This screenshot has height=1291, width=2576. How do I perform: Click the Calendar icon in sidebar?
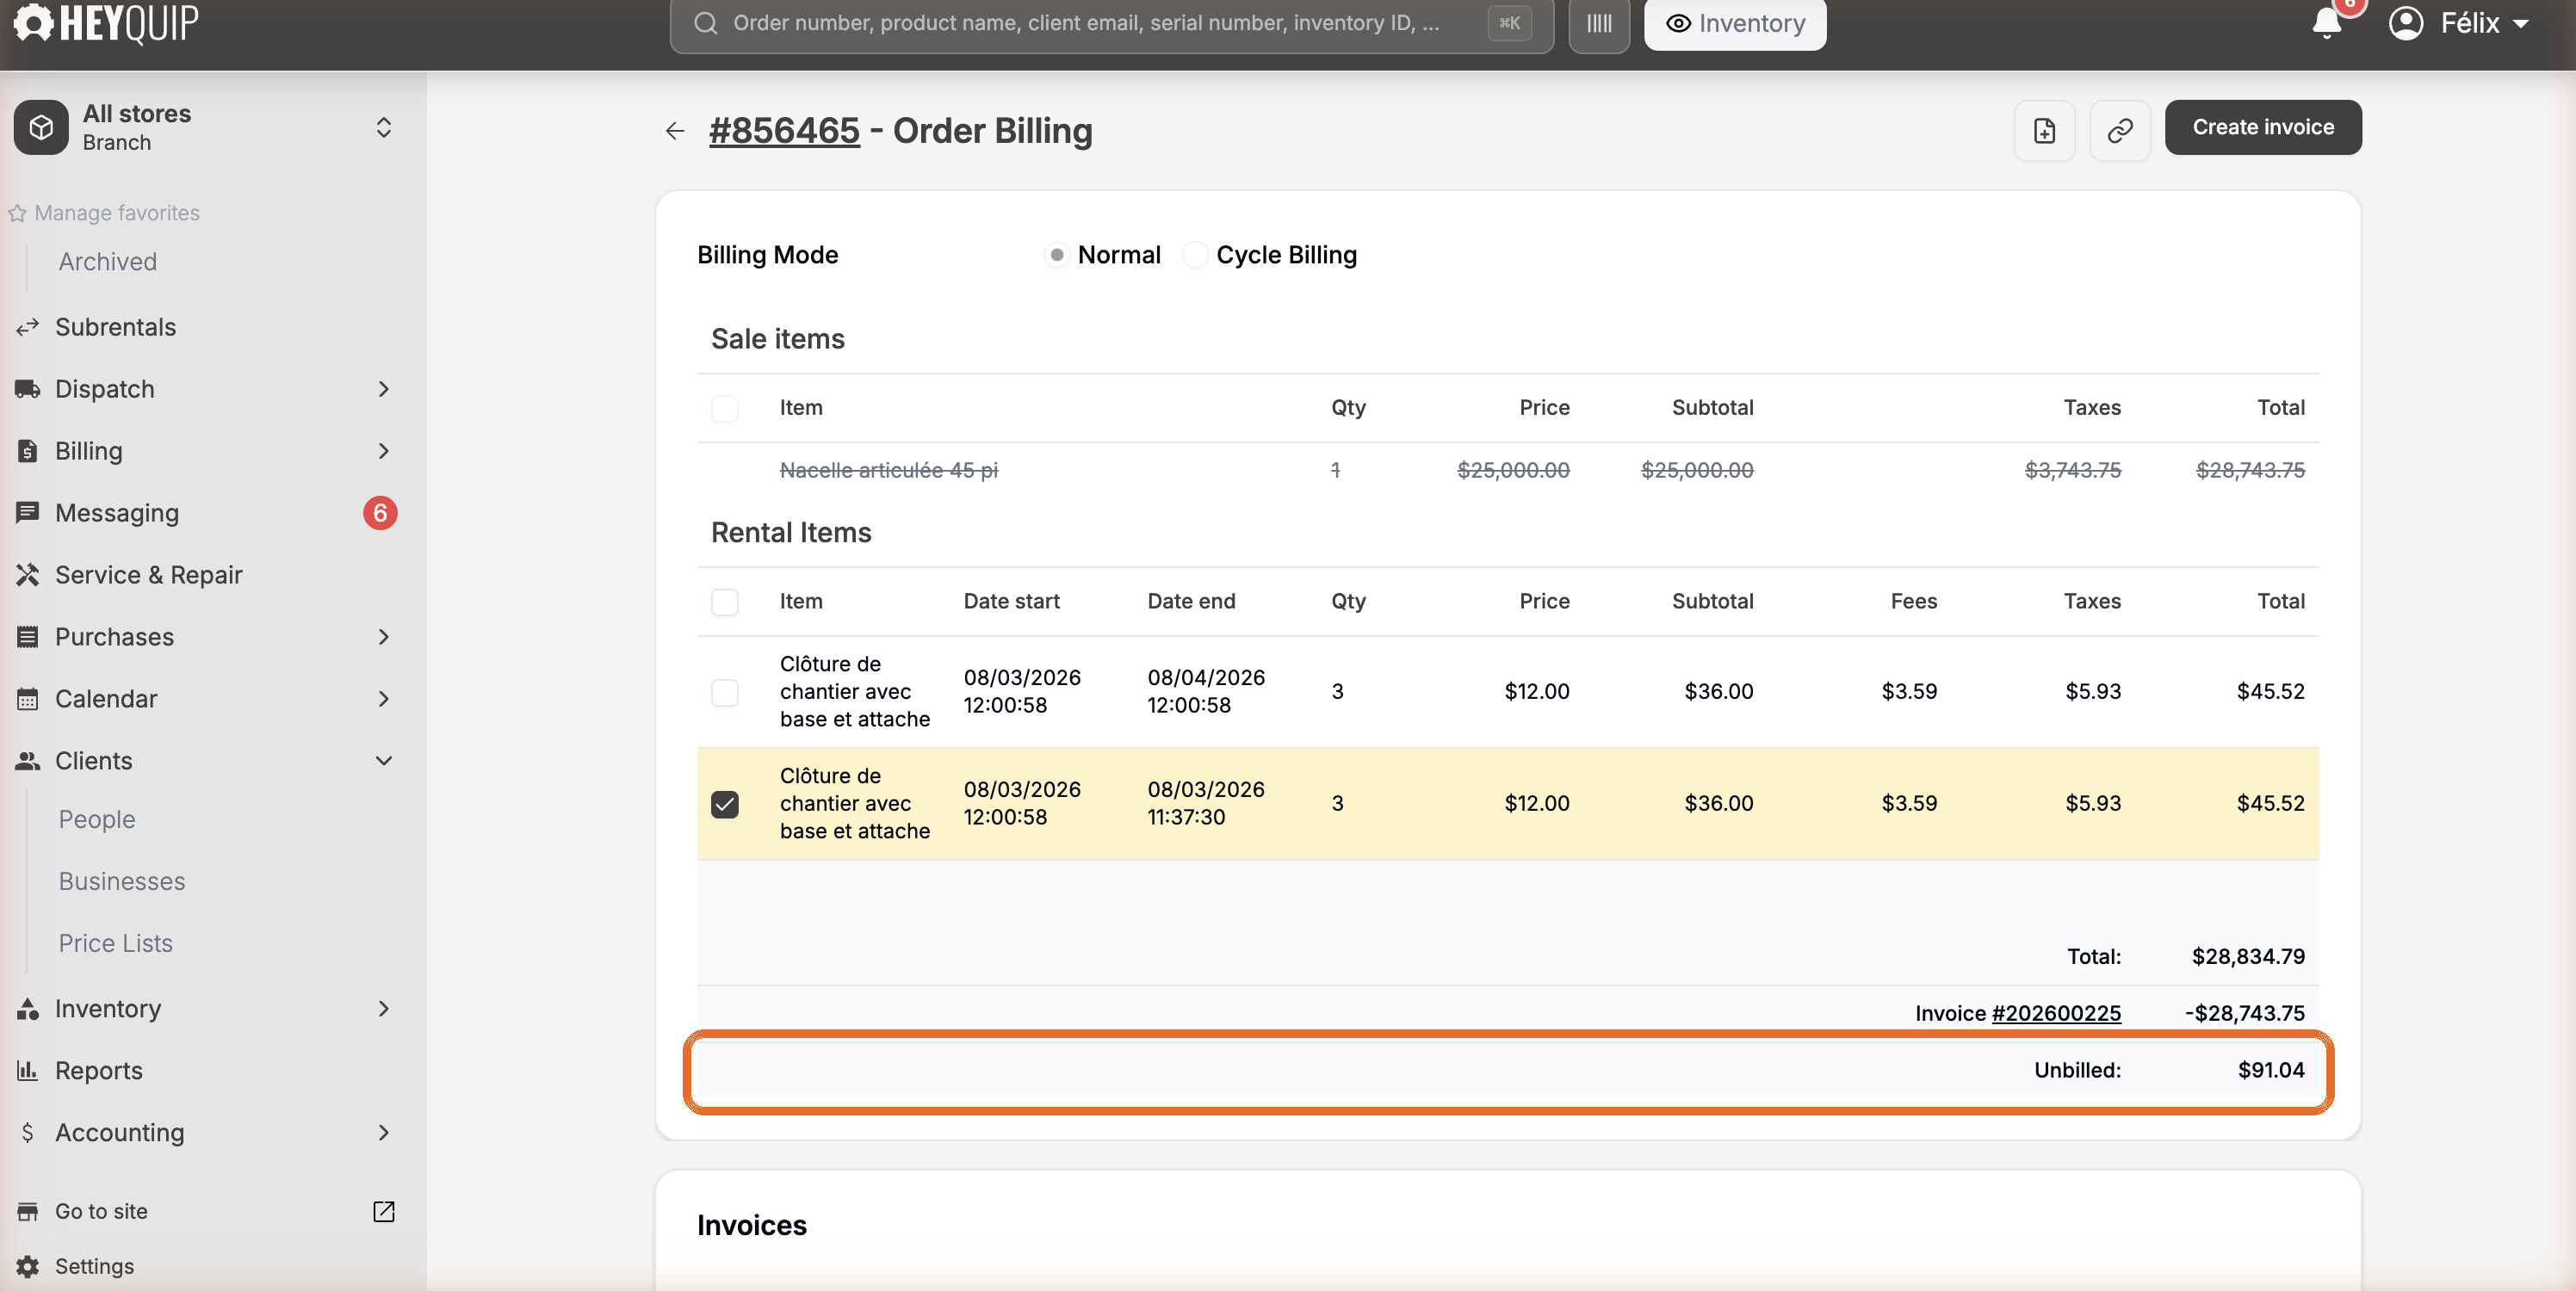point(28,699)
